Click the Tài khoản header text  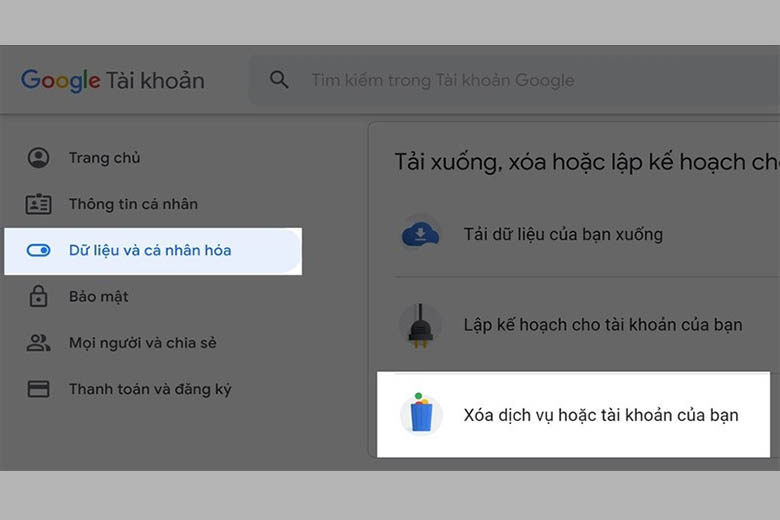[x=155, y=81]
